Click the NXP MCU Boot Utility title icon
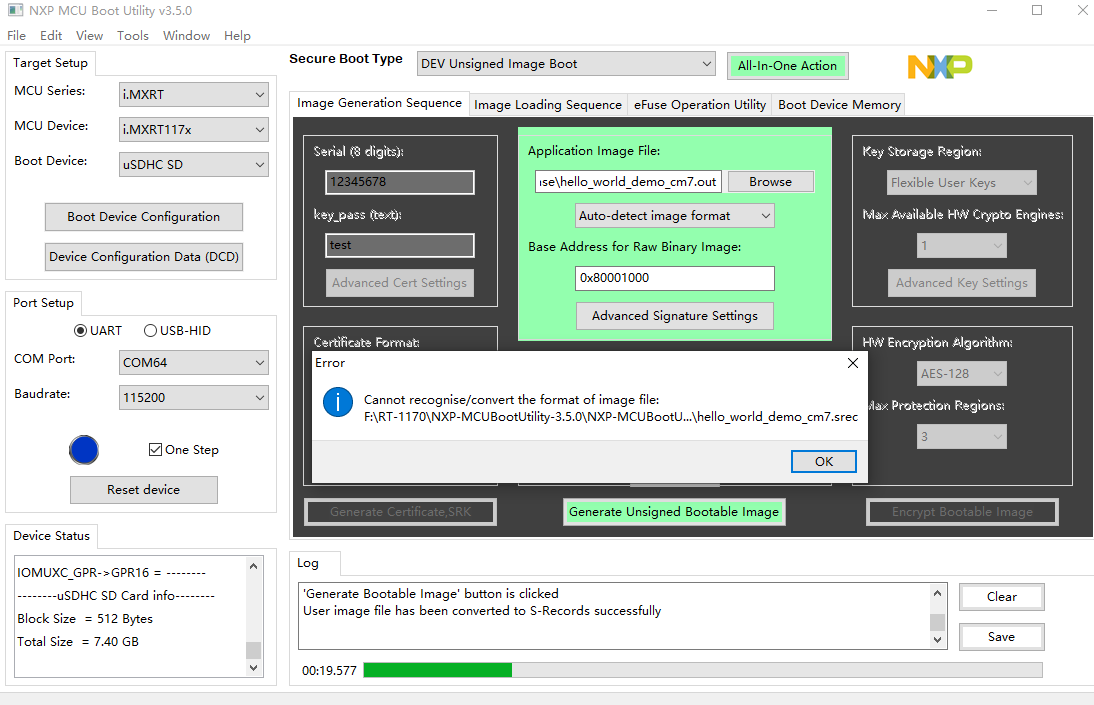1094x705 pixels. tap(15, 10)
